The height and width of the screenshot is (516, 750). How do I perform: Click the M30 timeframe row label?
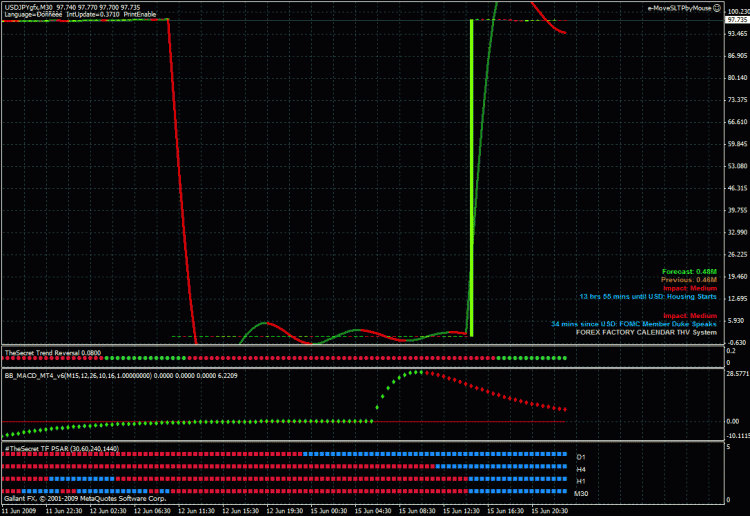click(x=581, y=494)
